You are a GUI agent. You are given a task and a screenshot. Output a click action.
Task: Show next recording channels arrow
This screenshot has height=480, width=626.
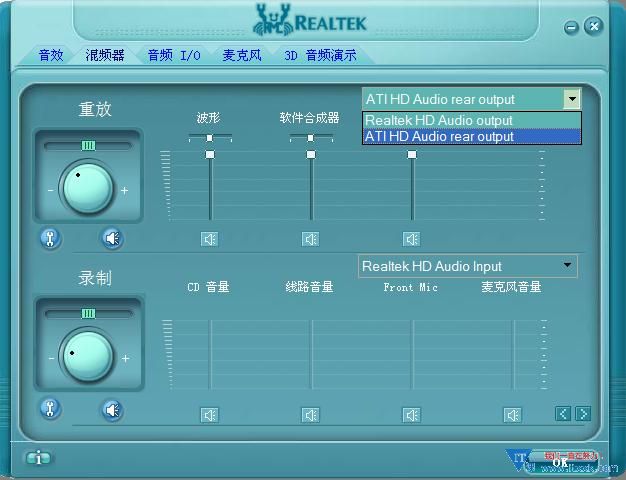pyautogui.click(x=583, y=413)
